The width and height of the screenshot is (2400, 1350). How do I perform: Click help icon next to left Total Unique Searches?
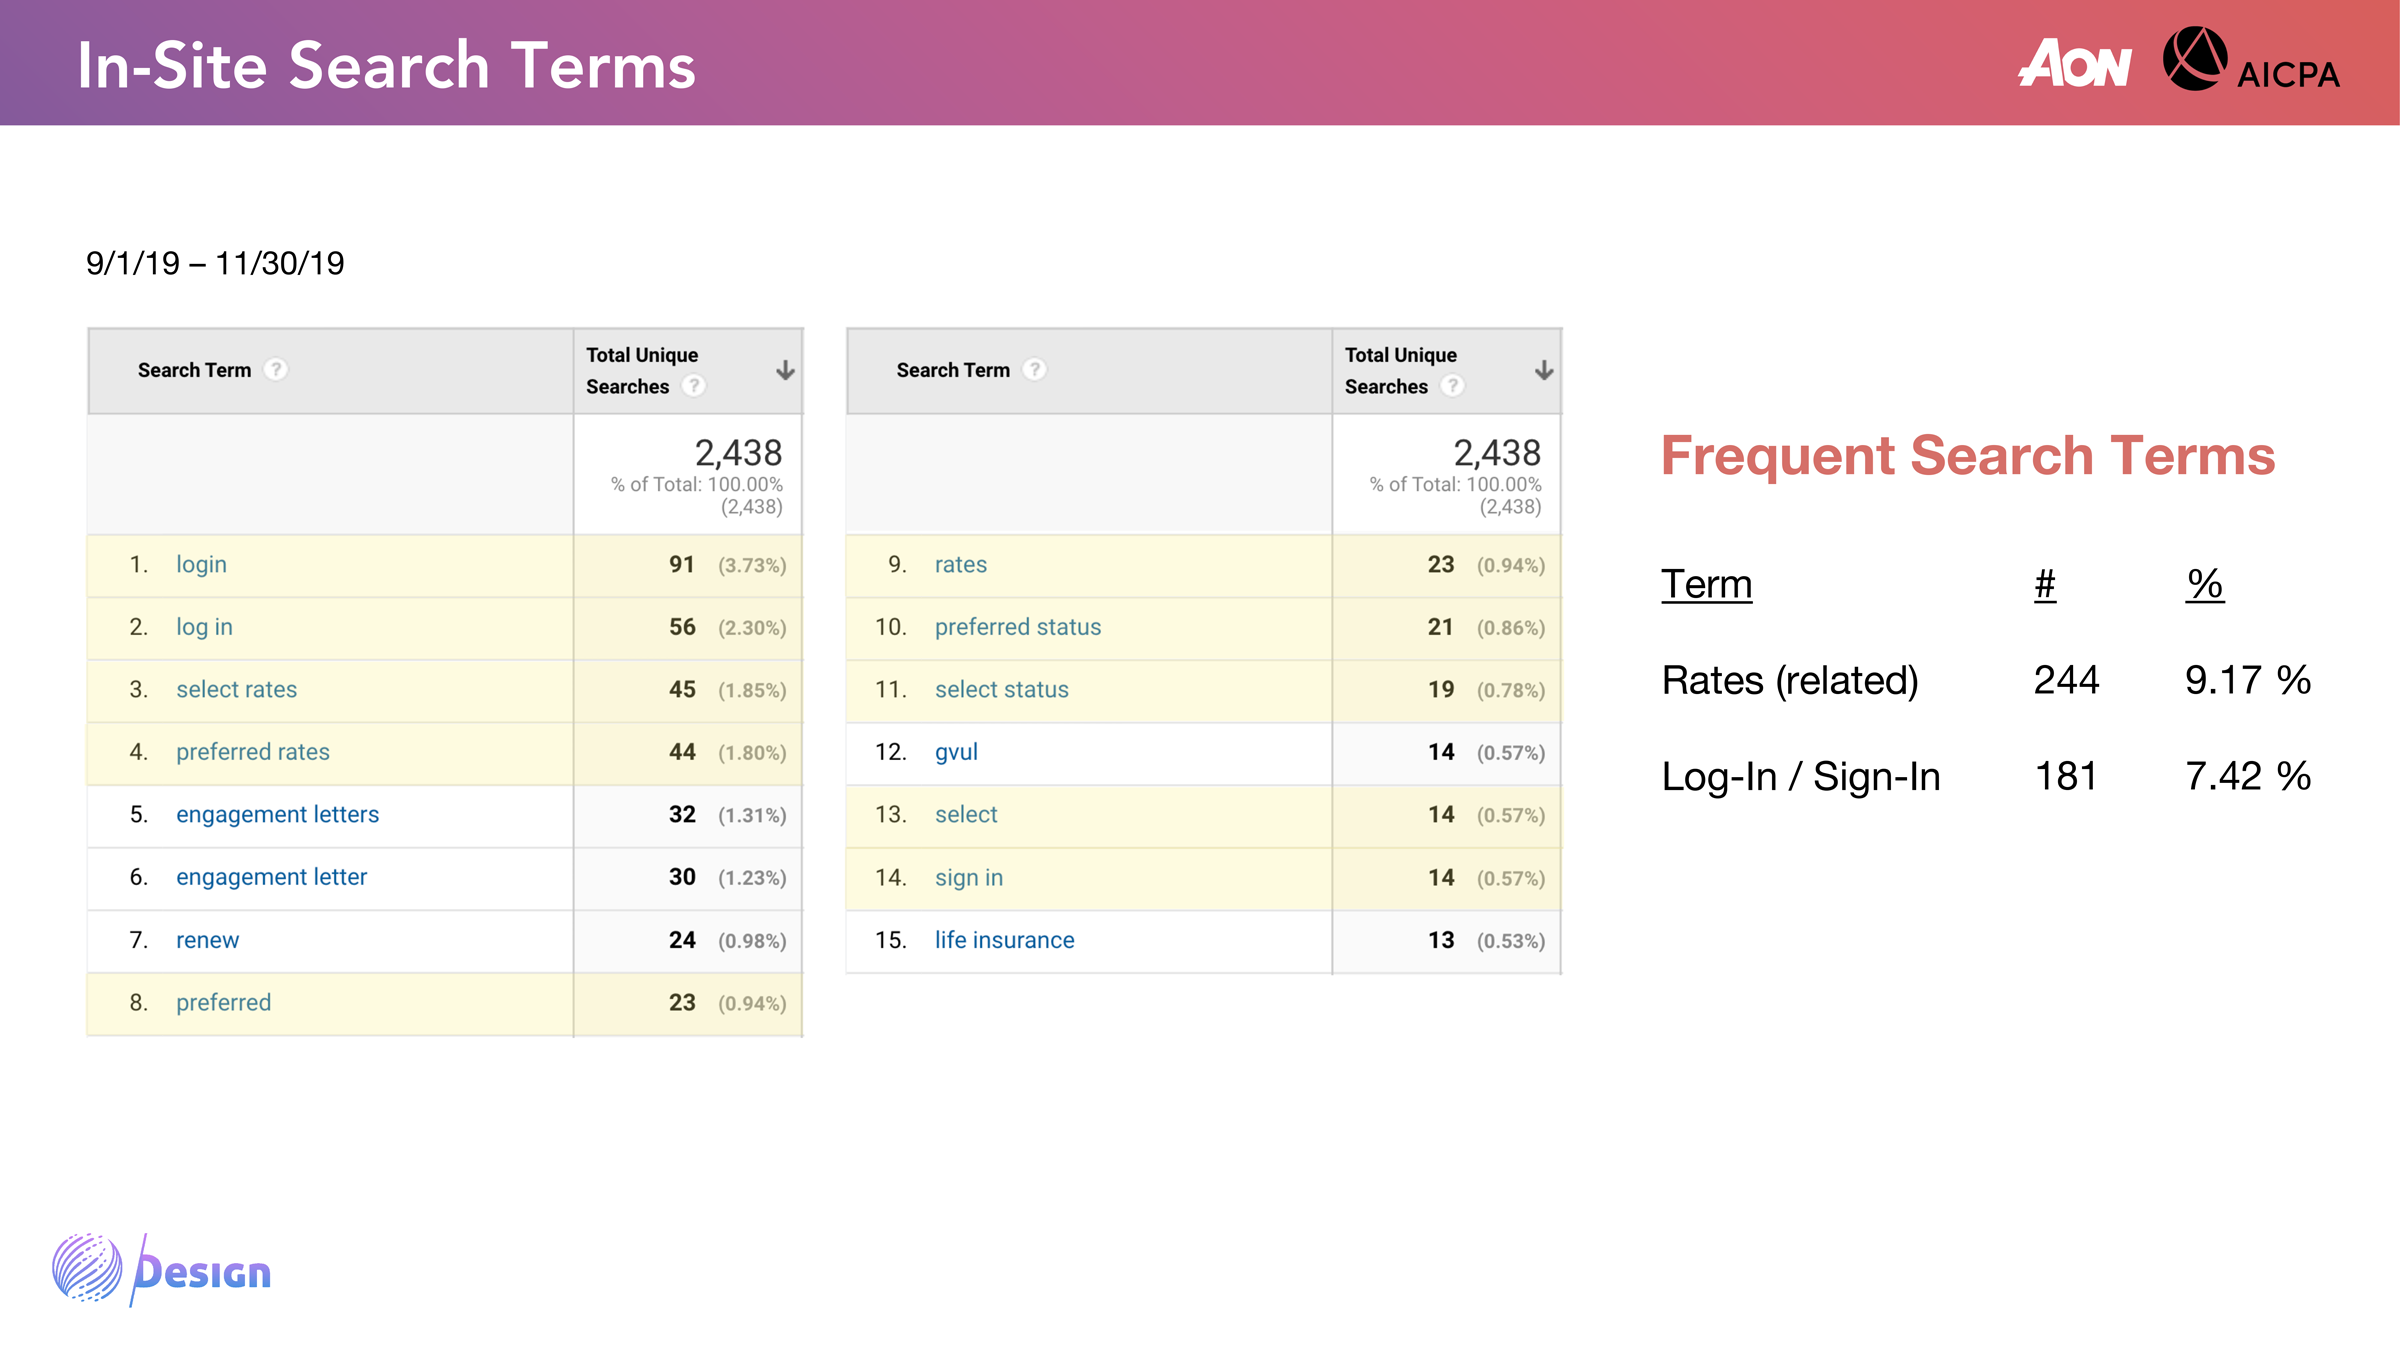(x=694, y=386)
